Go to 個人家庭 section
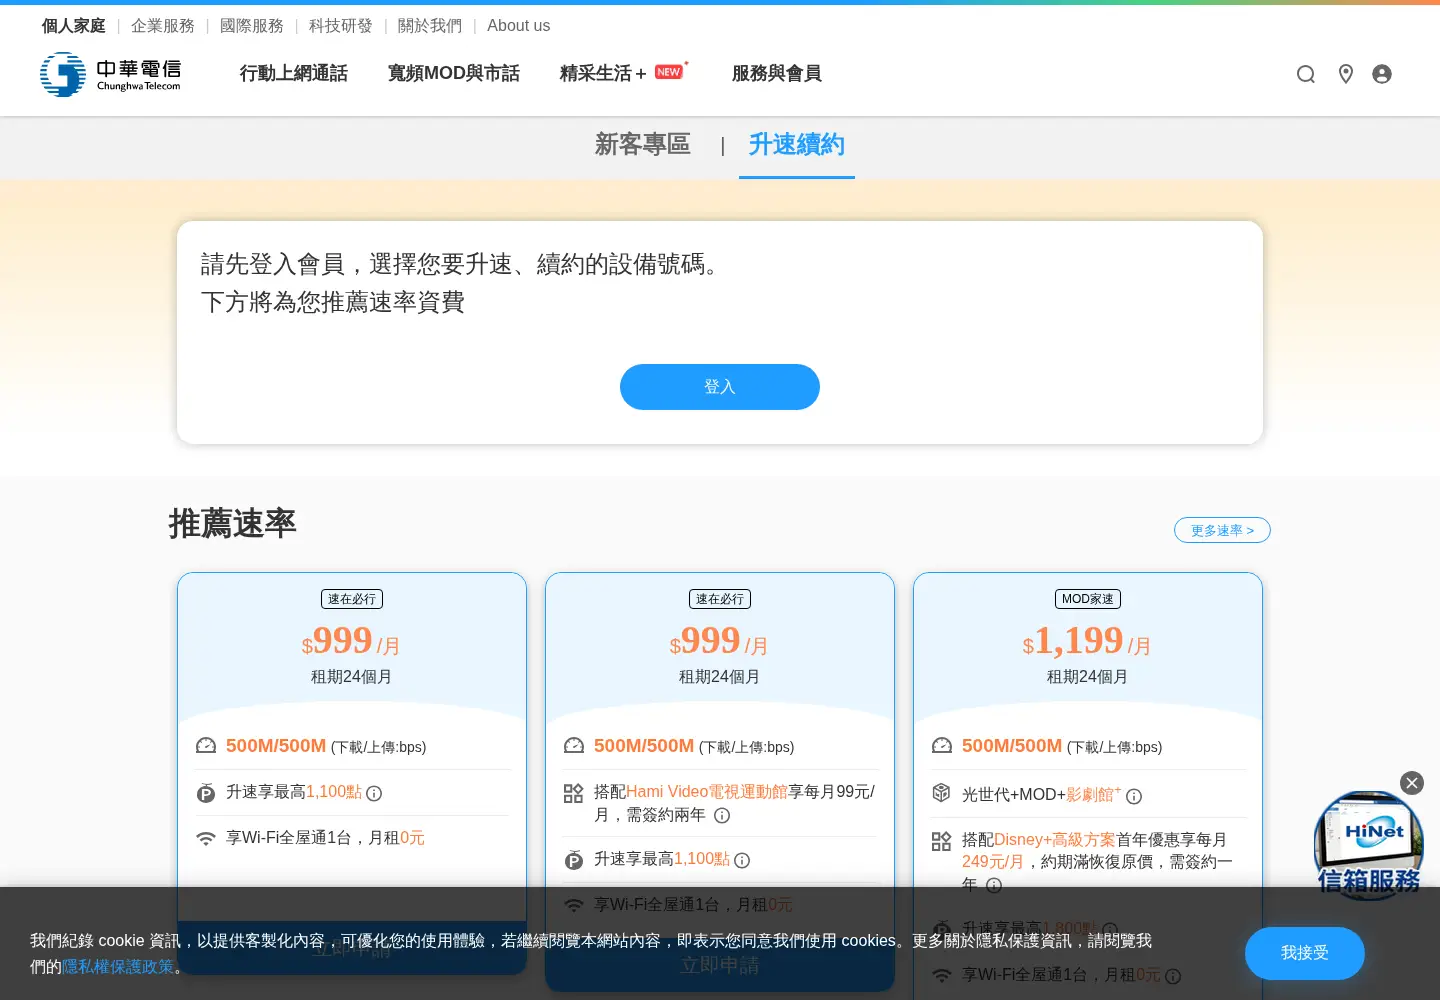 (x=74, y=26)
